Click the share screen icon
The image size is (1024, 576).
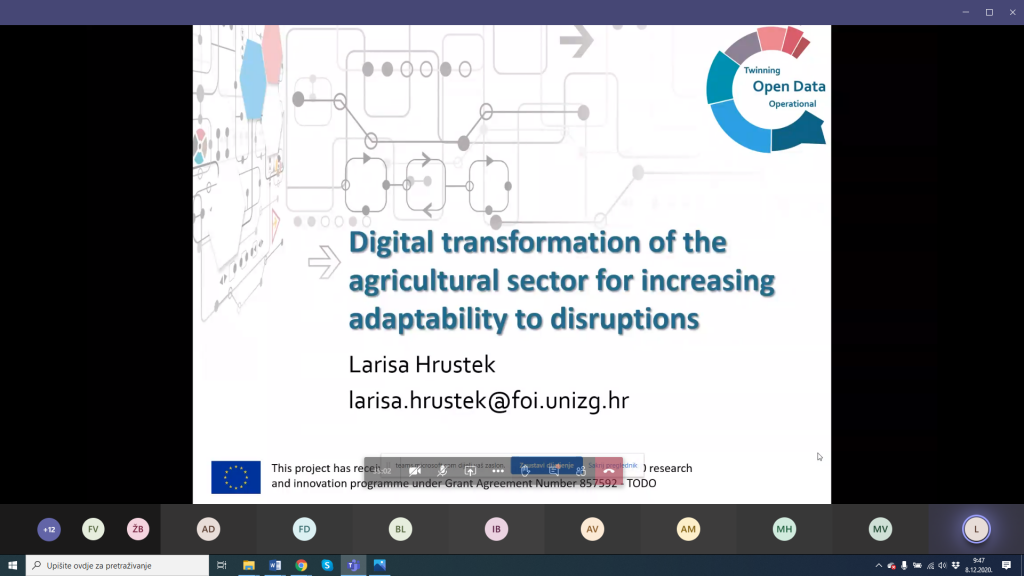pyautogui.click(x=470, y=471)
